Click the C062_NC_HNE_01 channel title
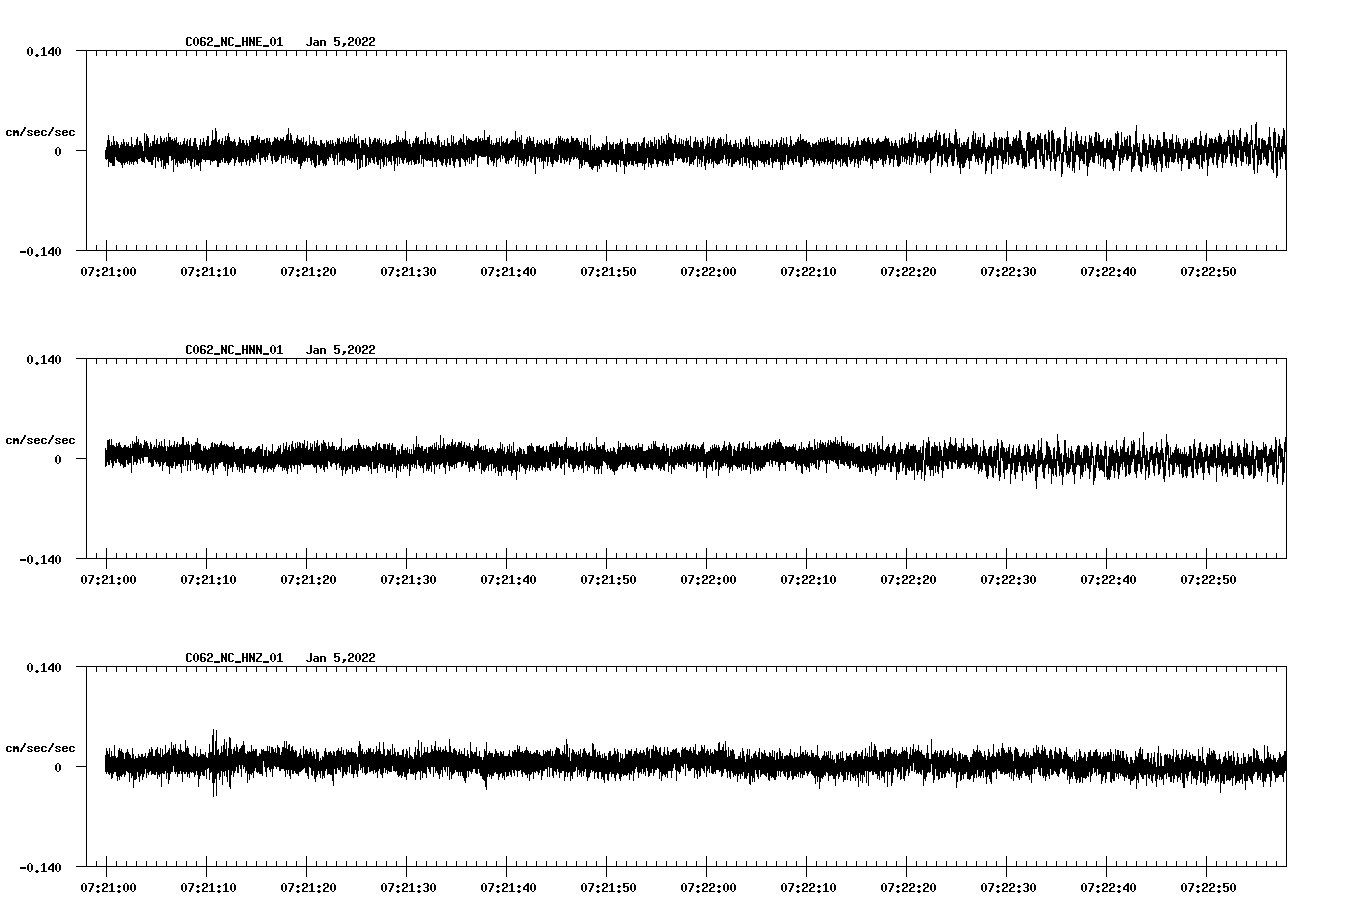Viewport: 1358px width, 924px height. pyautogui.click(x=234, y=42)
